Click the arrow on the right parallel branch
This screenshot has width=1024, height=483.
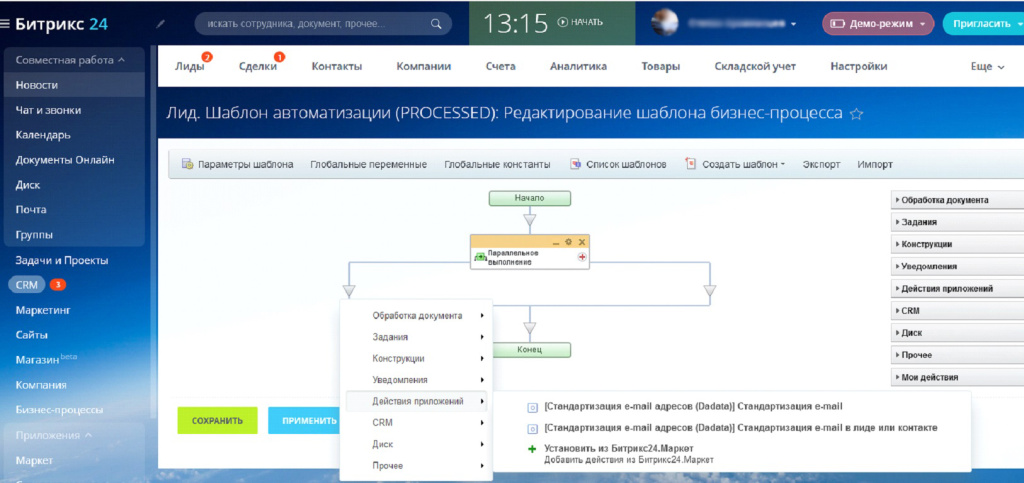pos(710,290)
